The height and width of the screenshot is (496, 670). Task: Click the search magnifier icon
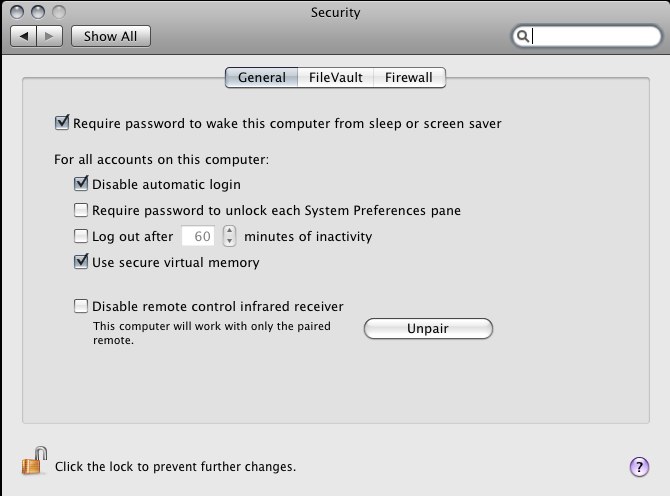tap(522, 36)
